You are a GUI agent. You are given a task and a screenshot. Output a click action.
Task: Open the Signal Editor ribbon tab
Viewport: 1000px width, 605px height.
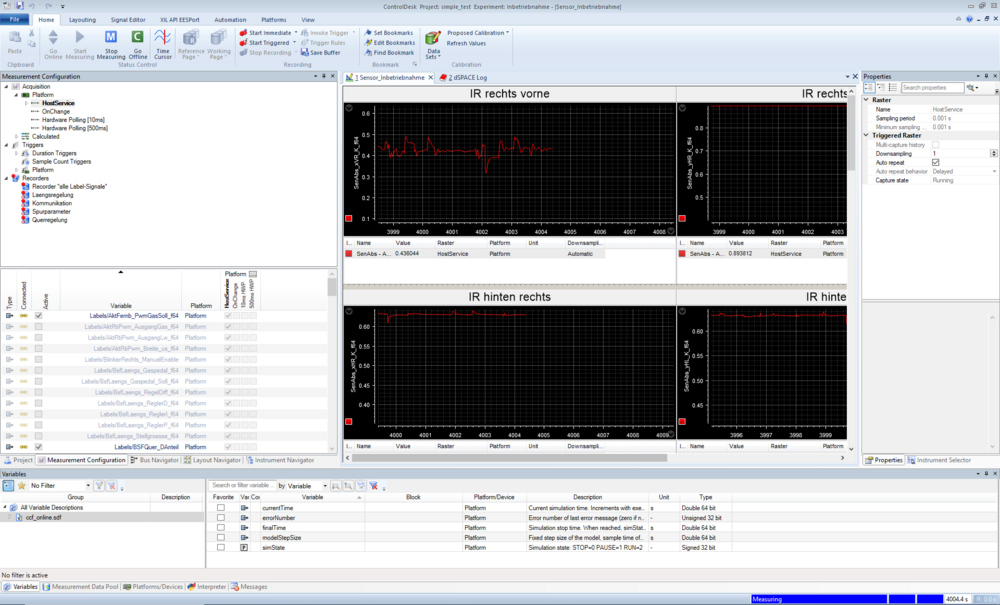pyautogui.click(x=126, y=19)
